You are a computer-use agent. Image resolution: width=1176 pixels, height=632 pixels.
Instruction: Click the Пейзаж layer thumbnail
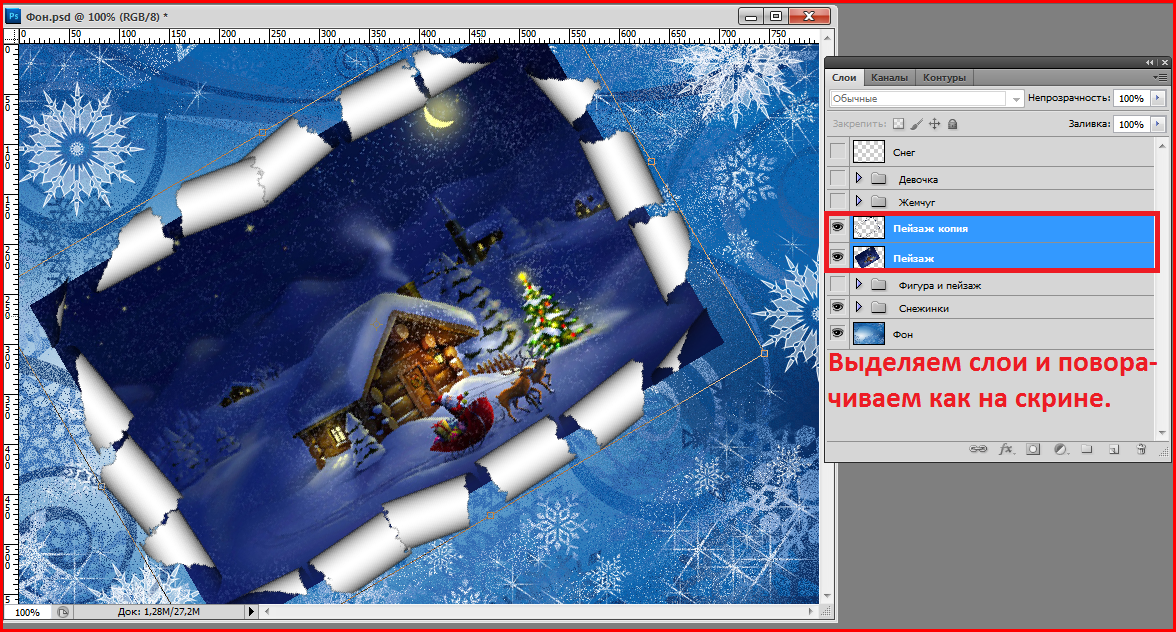click(x=868, y=258)
